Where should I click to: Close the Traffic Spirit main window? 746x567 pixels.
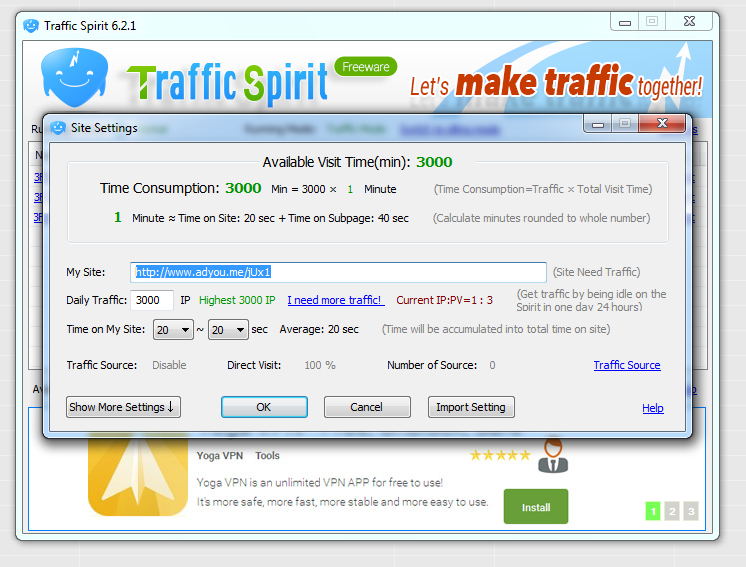(x=688, y=21)
